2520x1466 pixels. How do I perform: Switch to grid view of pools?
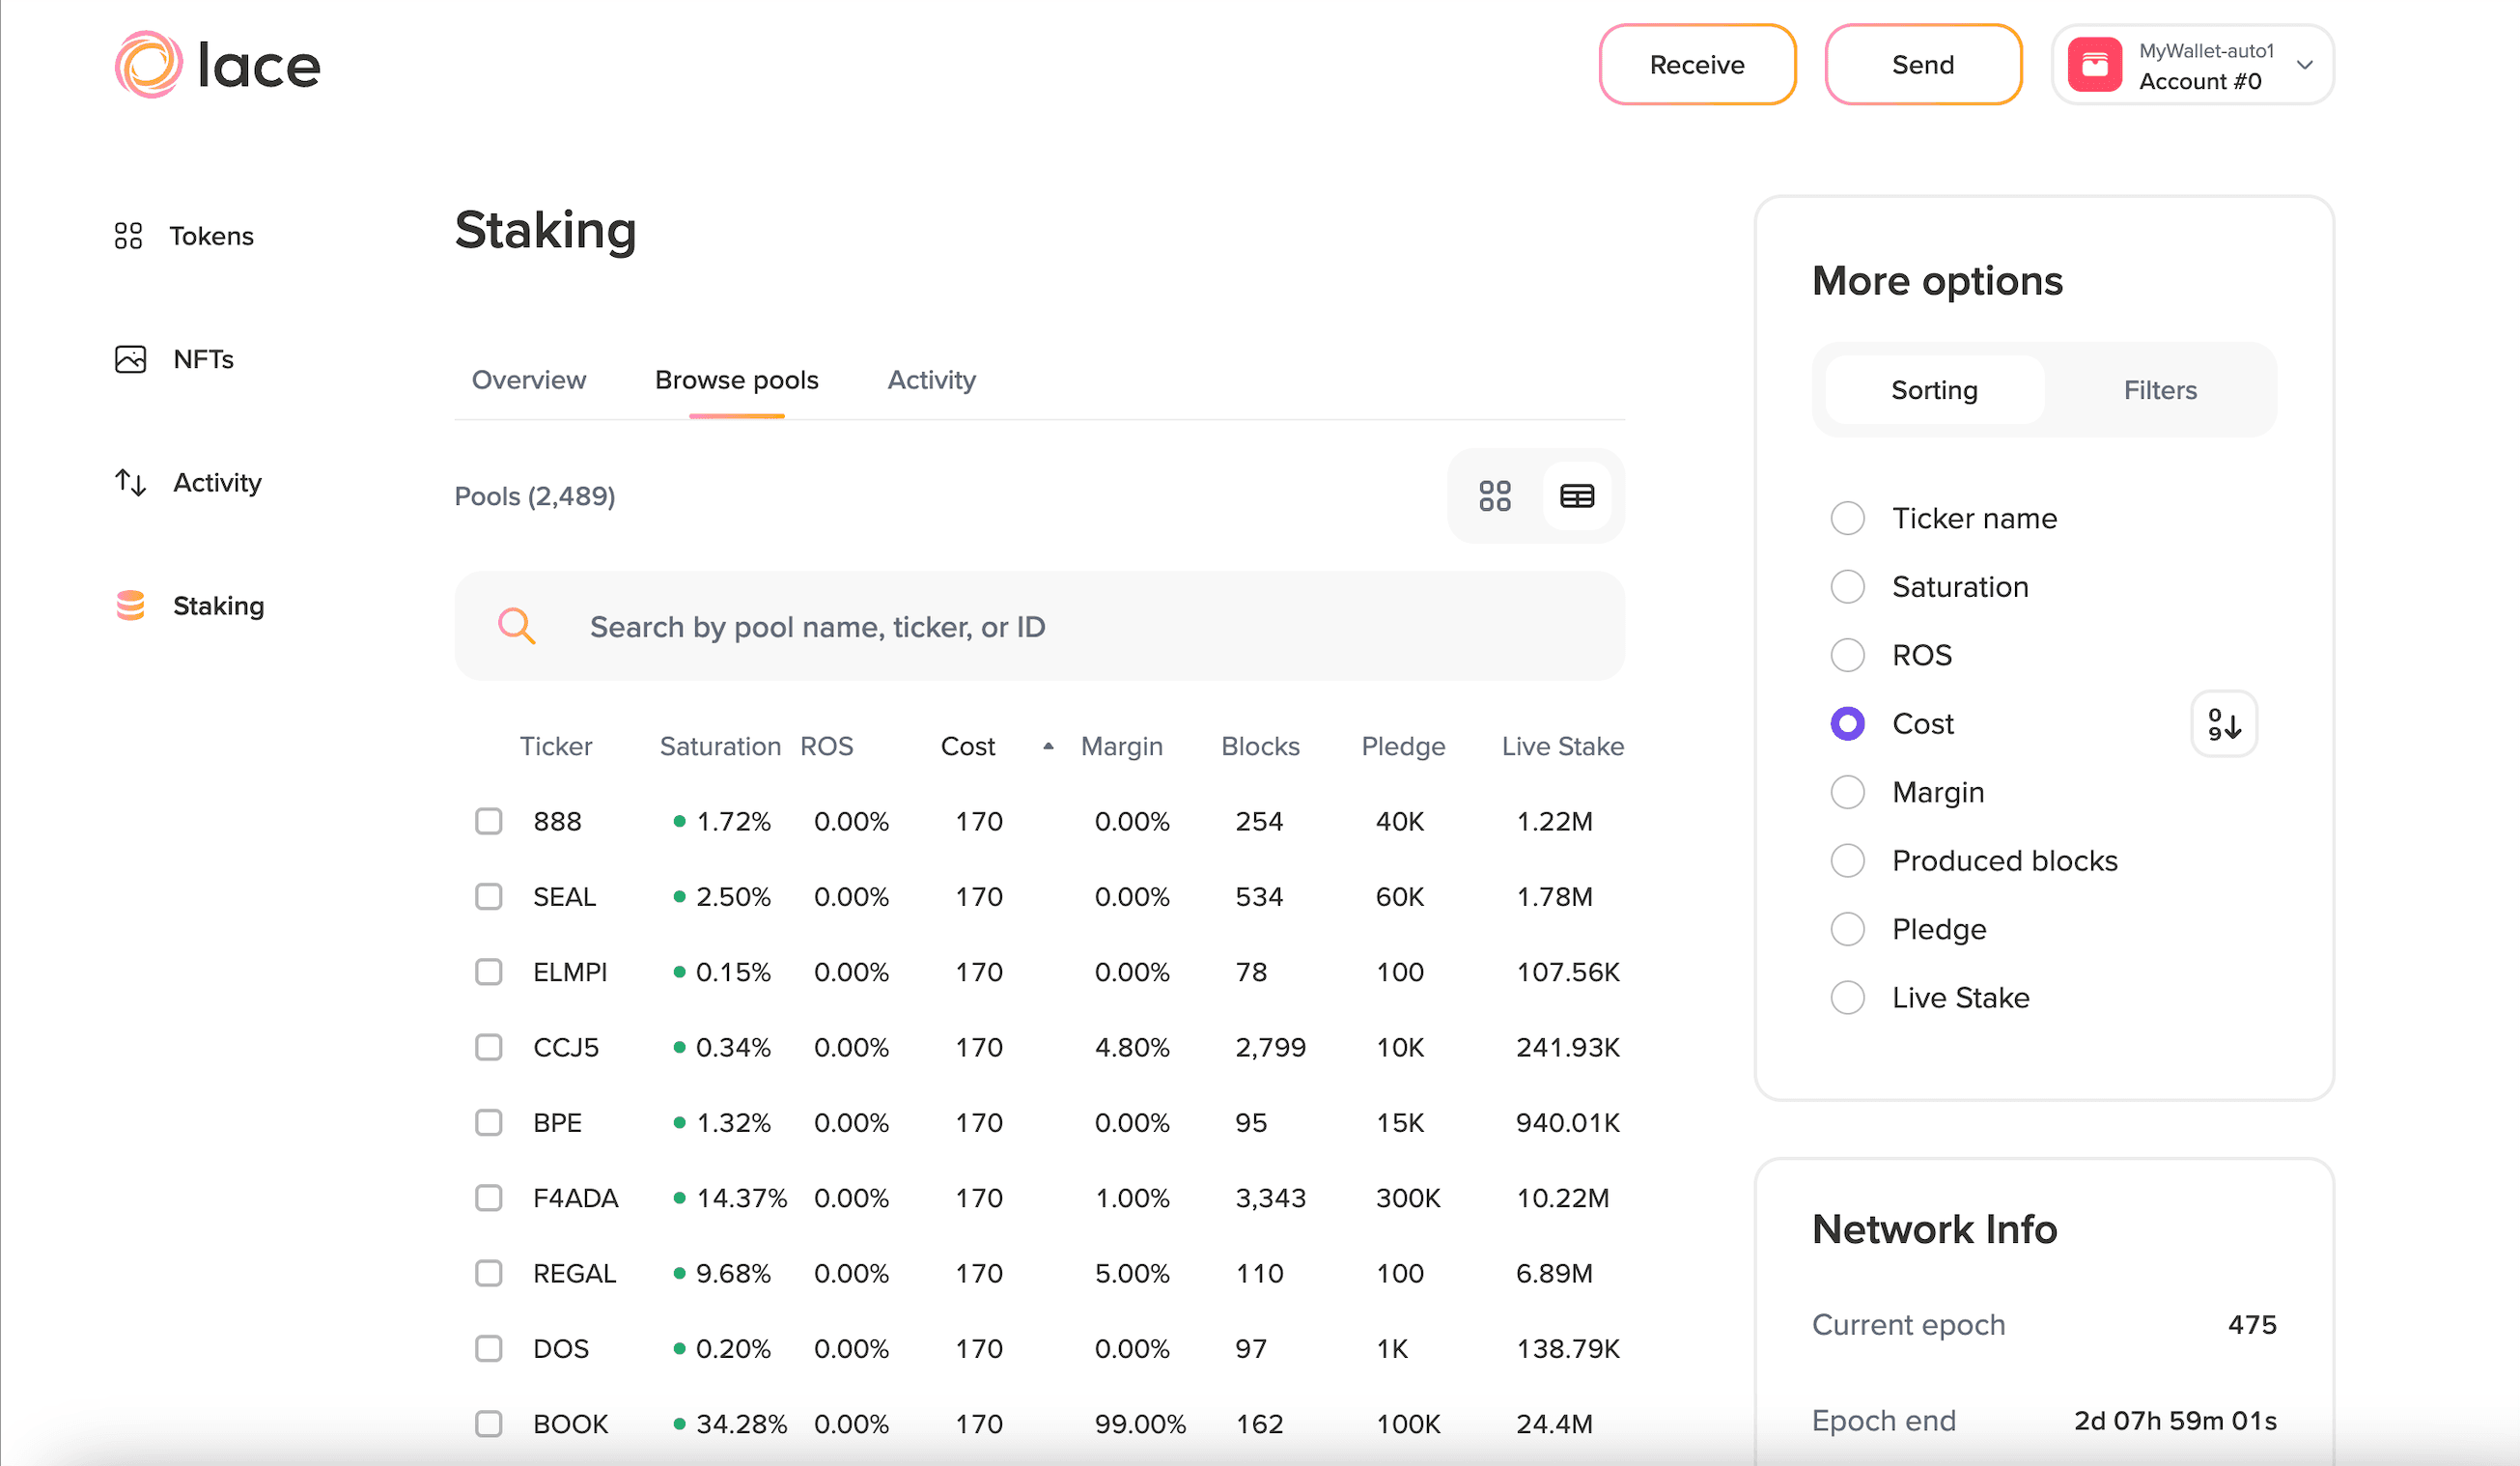pyautogui.click(x=1494, y=496)
